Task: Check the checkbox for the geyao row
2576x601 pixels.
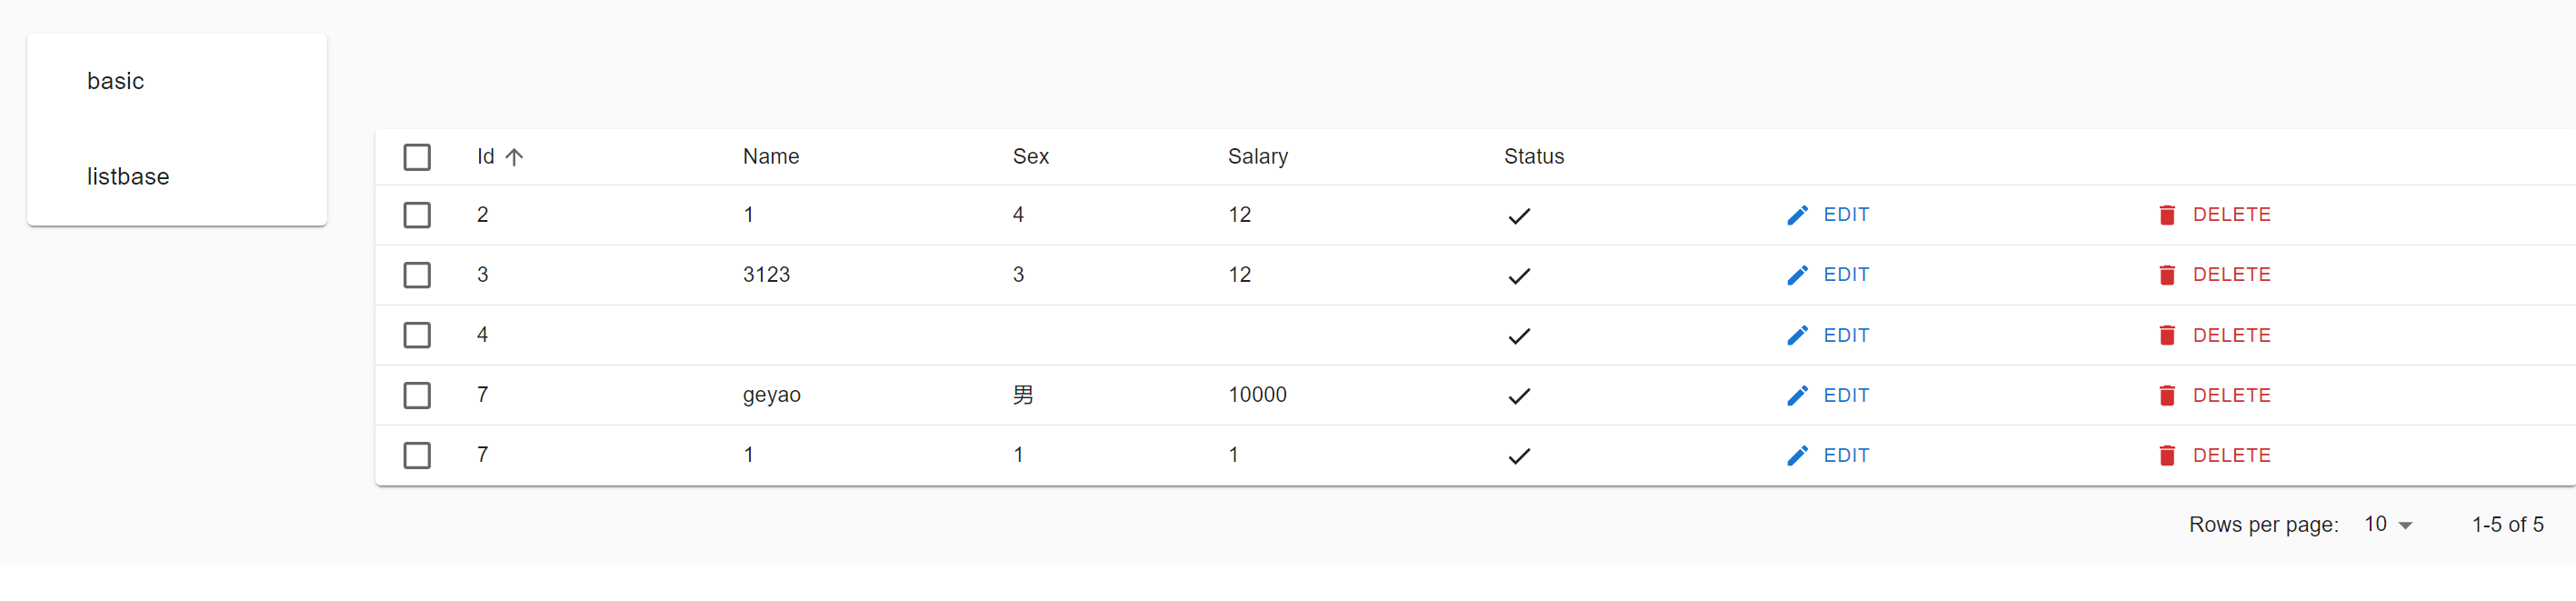Action: [417, 396]
